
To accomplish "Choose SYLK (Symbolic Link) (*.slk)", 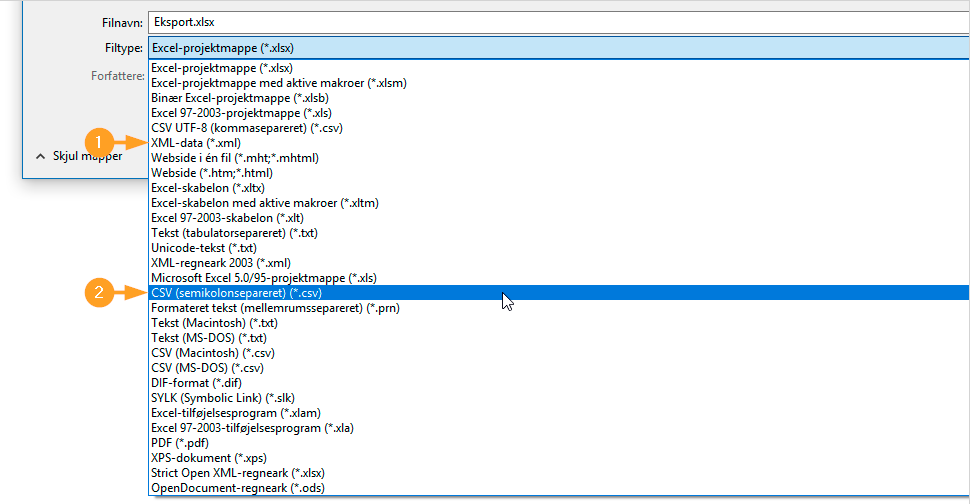I will pyautogui.click(x=559, y=398).
